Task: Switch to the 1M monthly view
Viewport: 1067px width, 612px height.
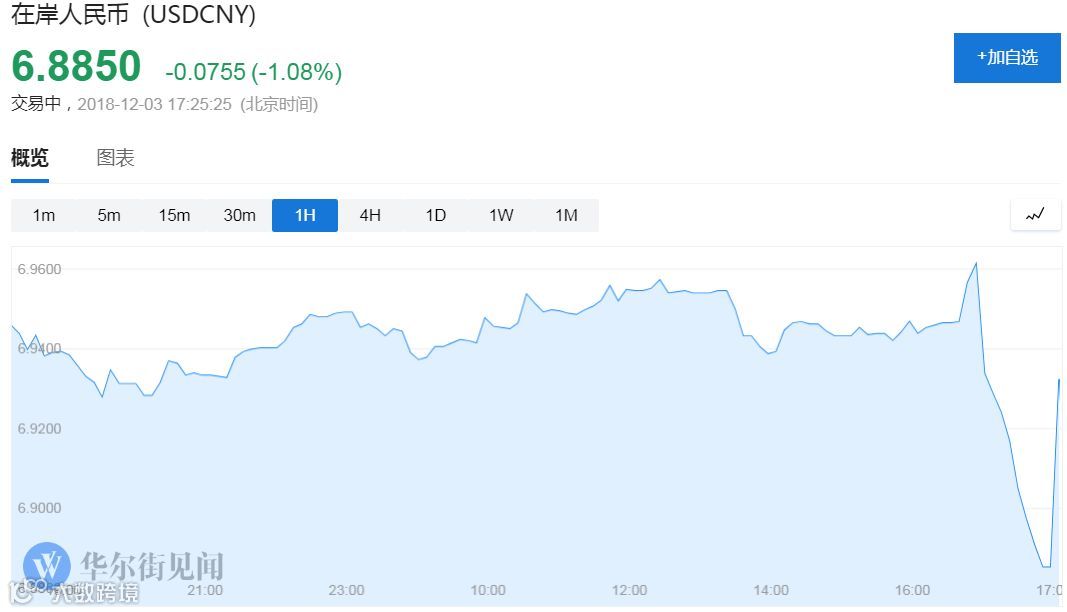Action: click(x=566, y=215)
